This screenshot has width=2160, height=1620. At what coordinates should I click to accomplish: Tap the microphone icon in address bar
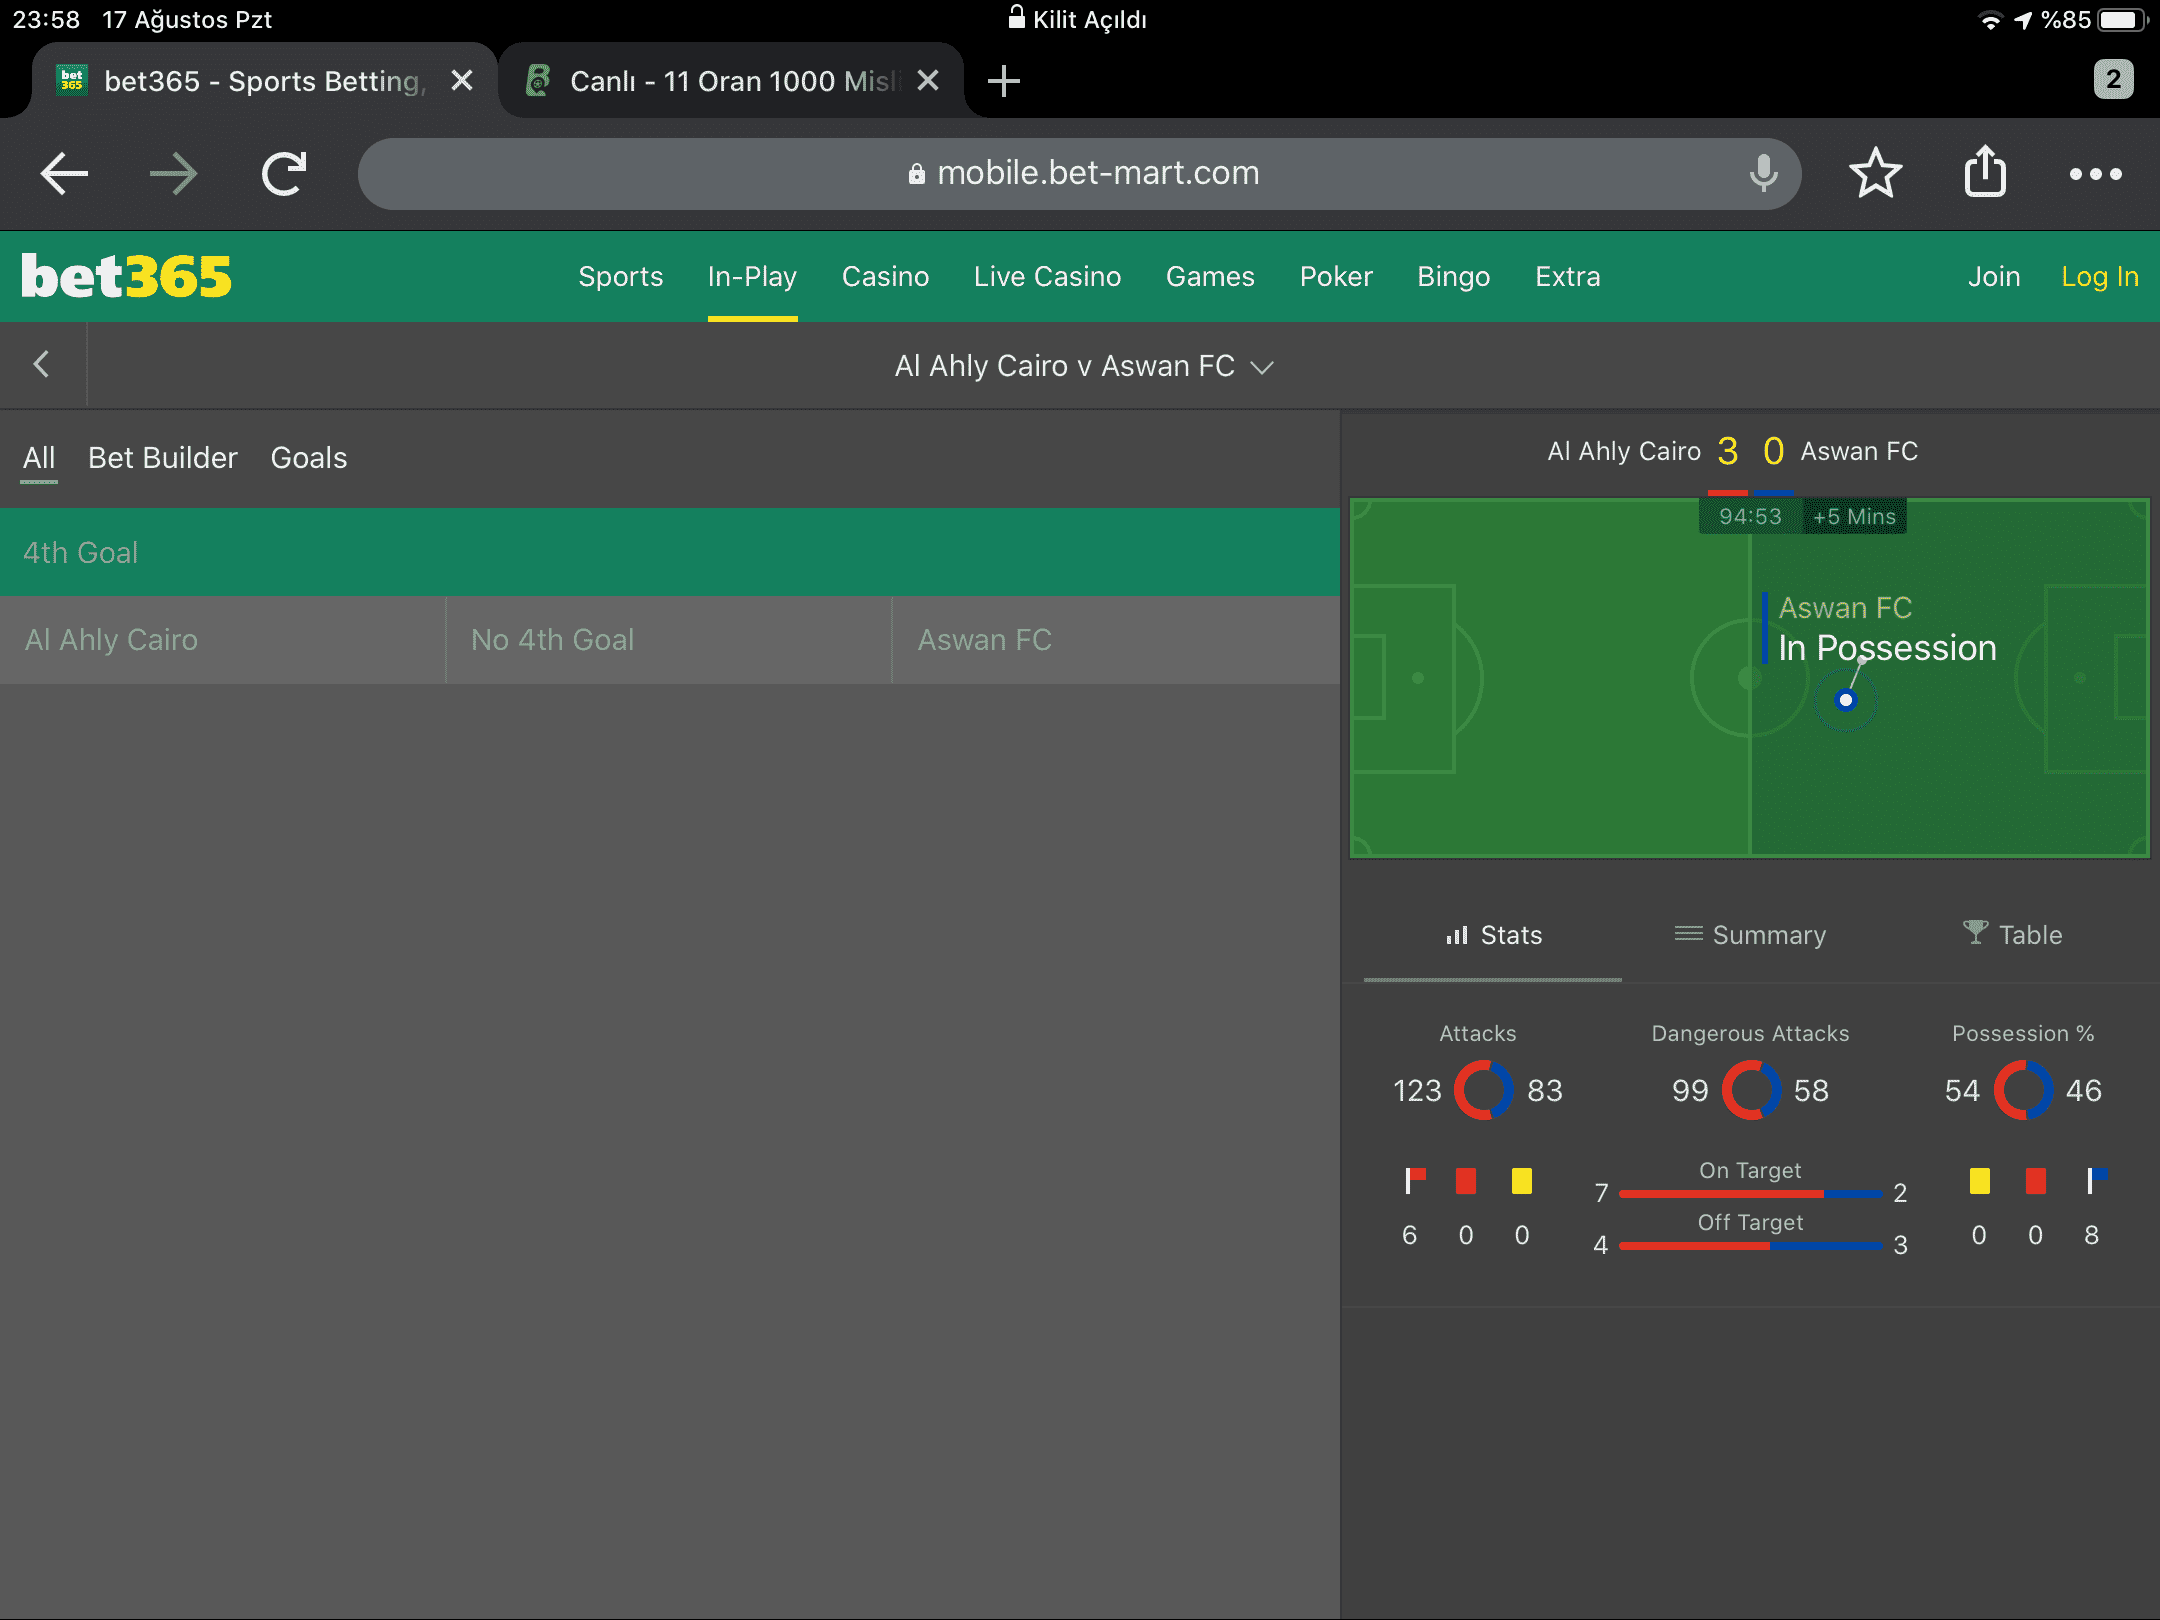[x=1763, y=174]
